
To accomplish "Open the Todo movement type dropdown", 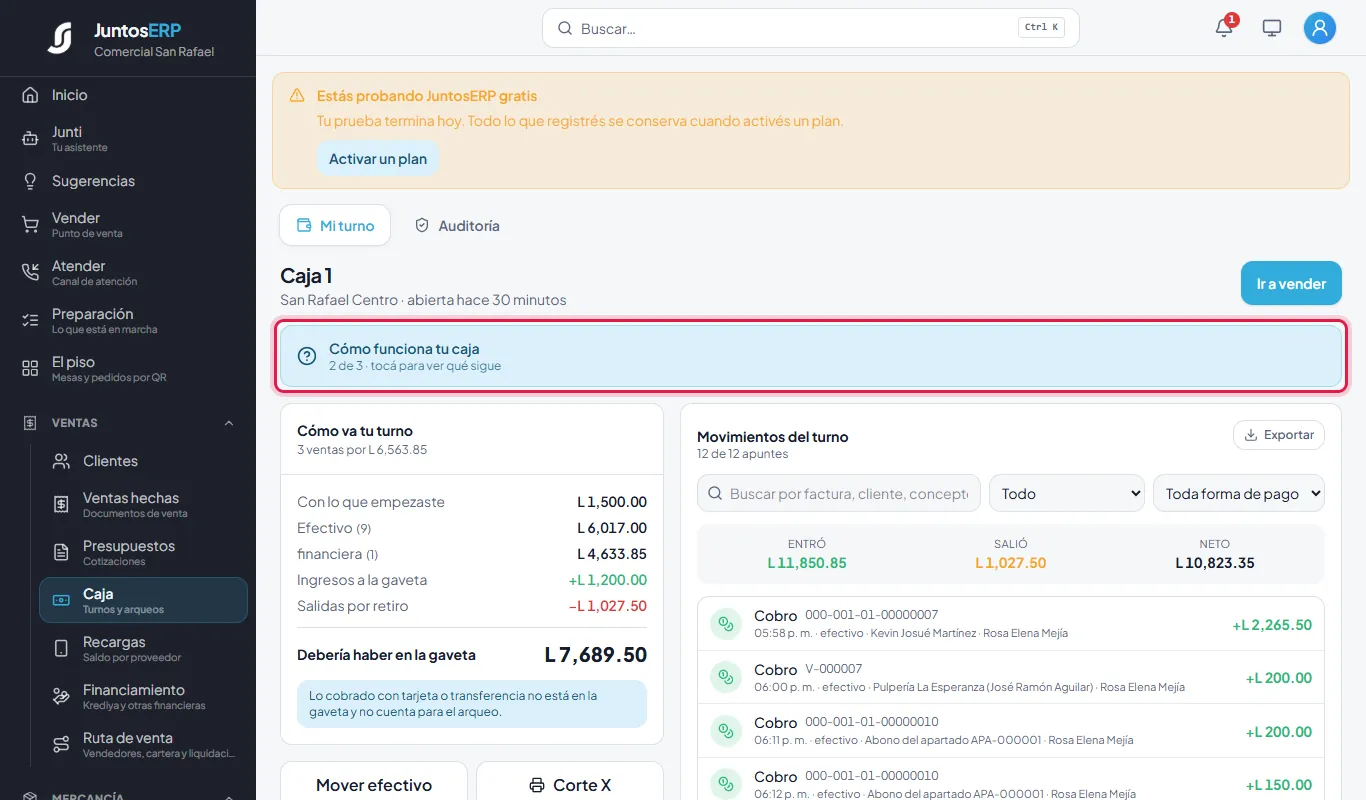I will tap(1067, 493).
